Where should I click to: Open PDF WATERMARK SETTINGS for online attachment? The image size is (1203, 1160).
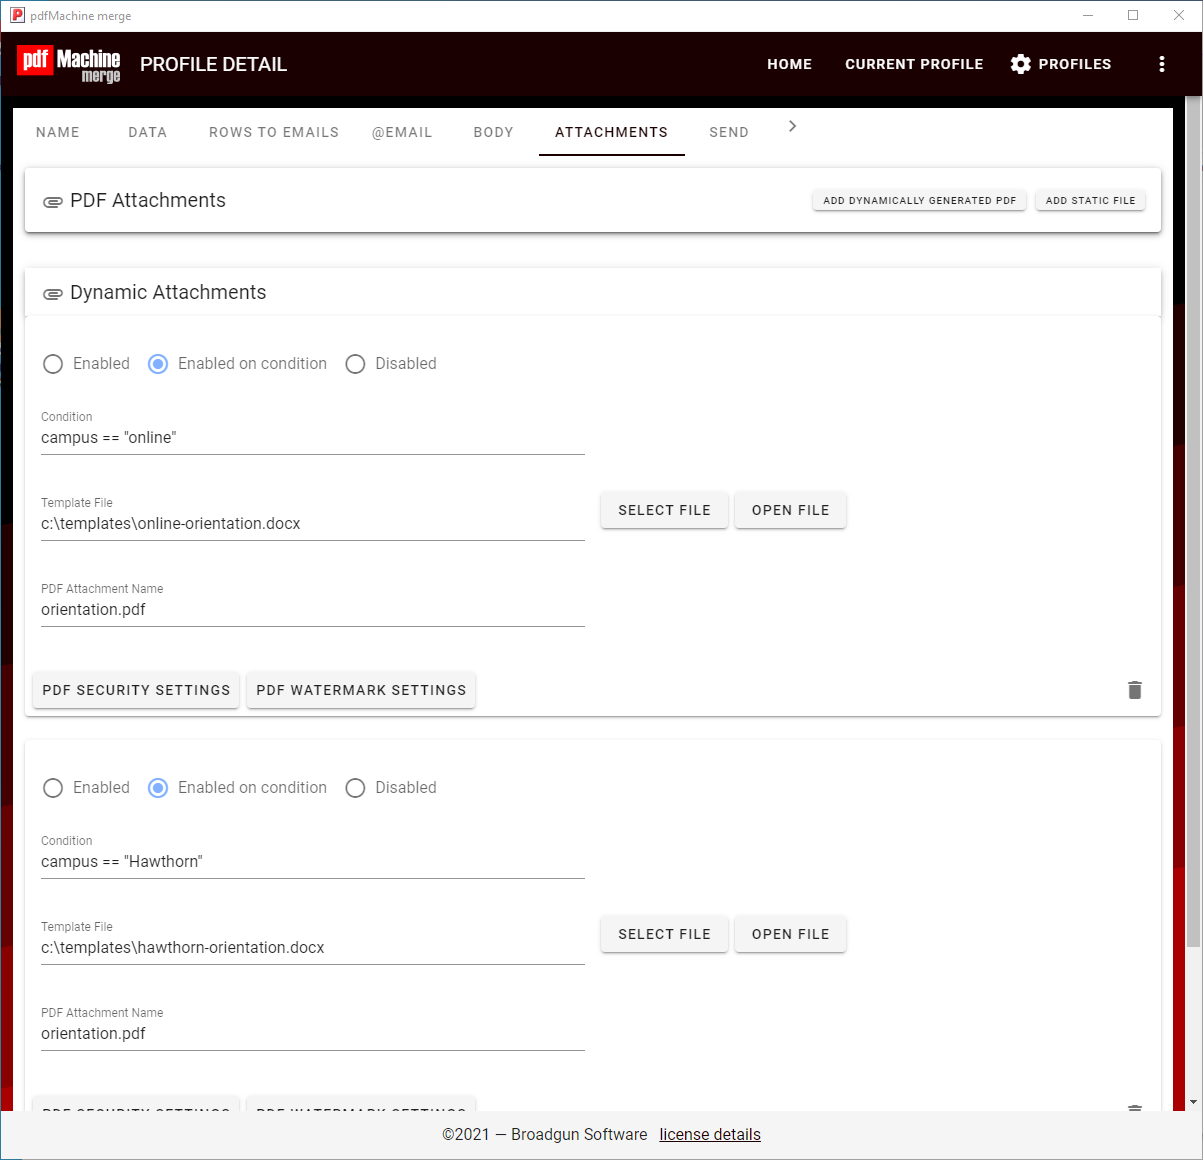(361, 690)
